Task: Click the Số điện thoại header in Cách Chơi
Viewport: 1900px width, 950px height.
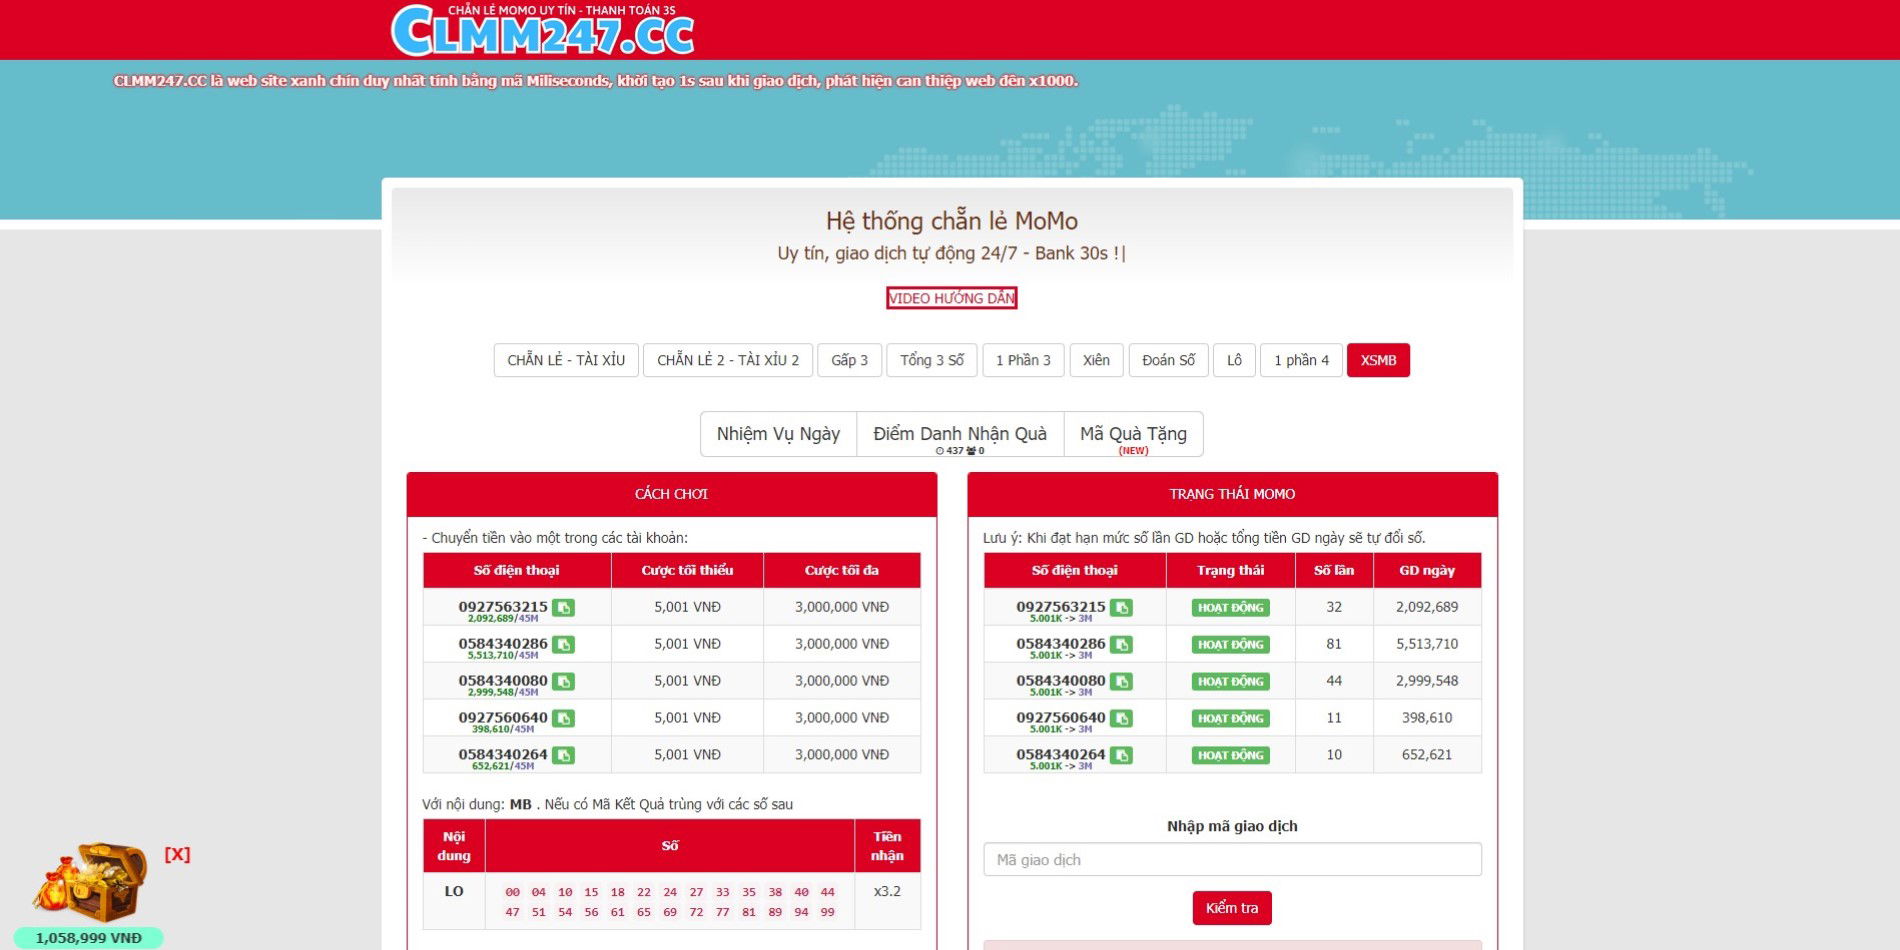Action: [x=516, y=570]
